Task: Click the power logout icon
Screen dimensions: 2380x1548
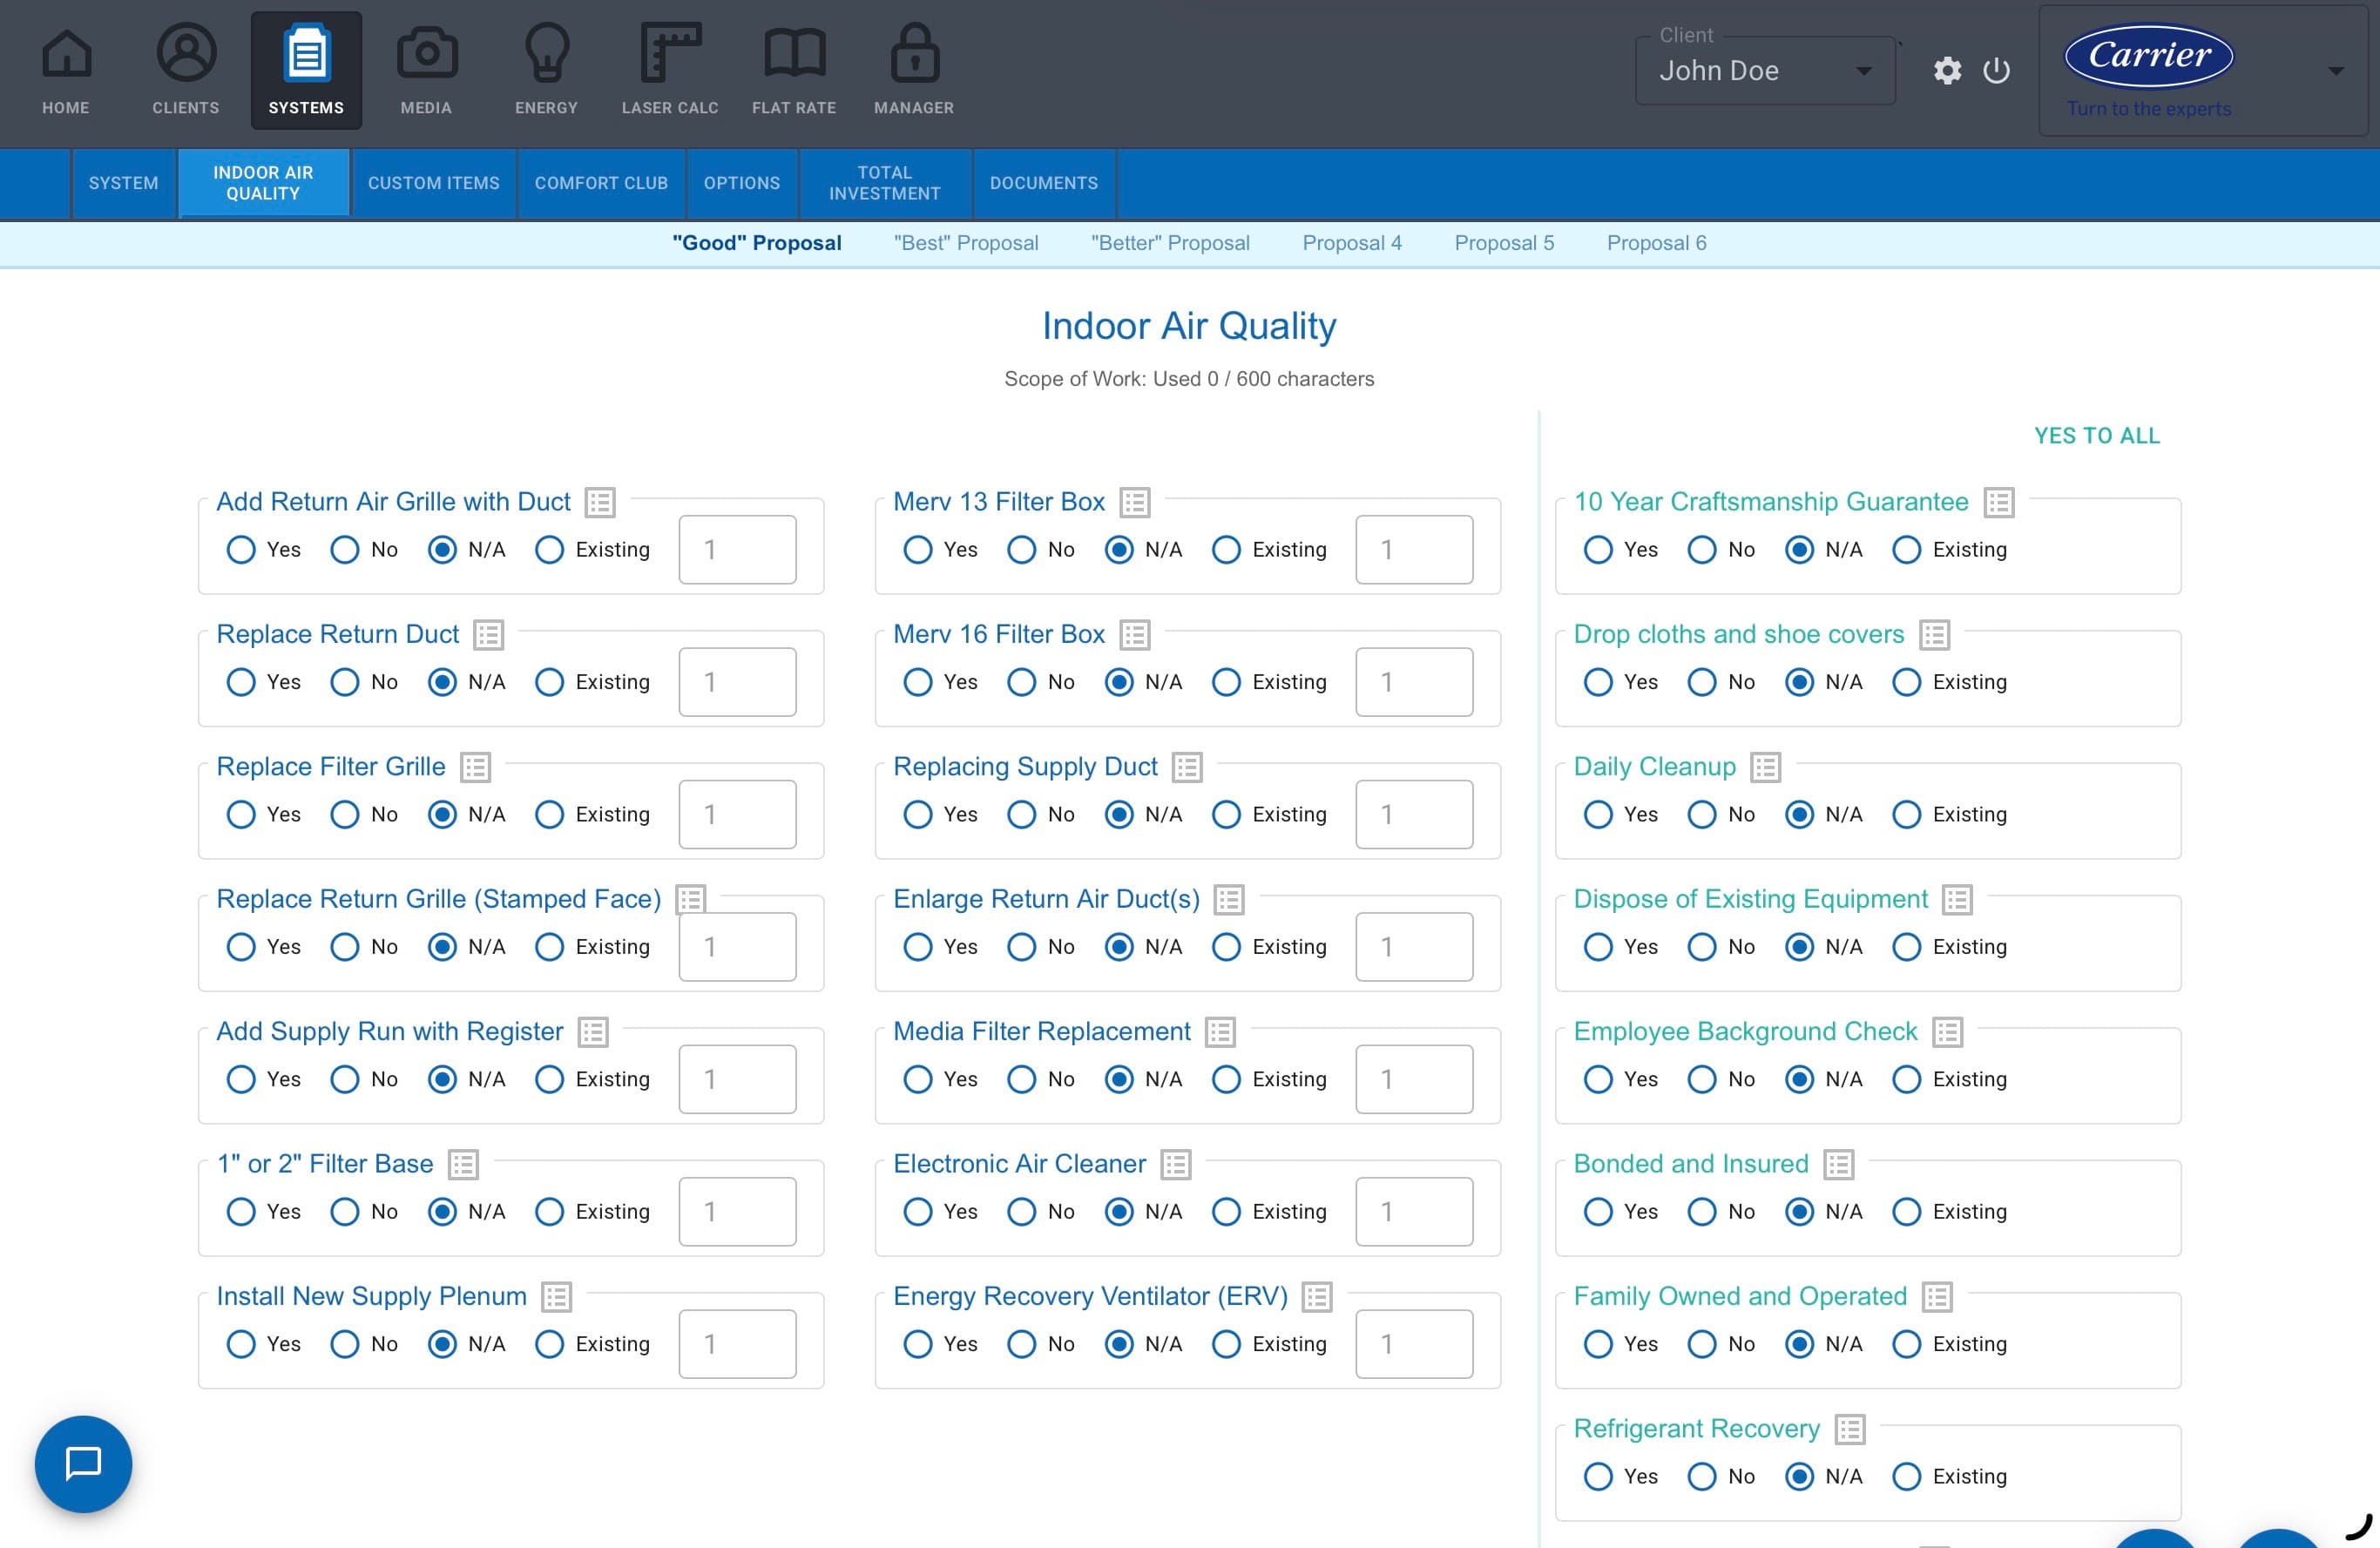Action: tap(1996, 71)
